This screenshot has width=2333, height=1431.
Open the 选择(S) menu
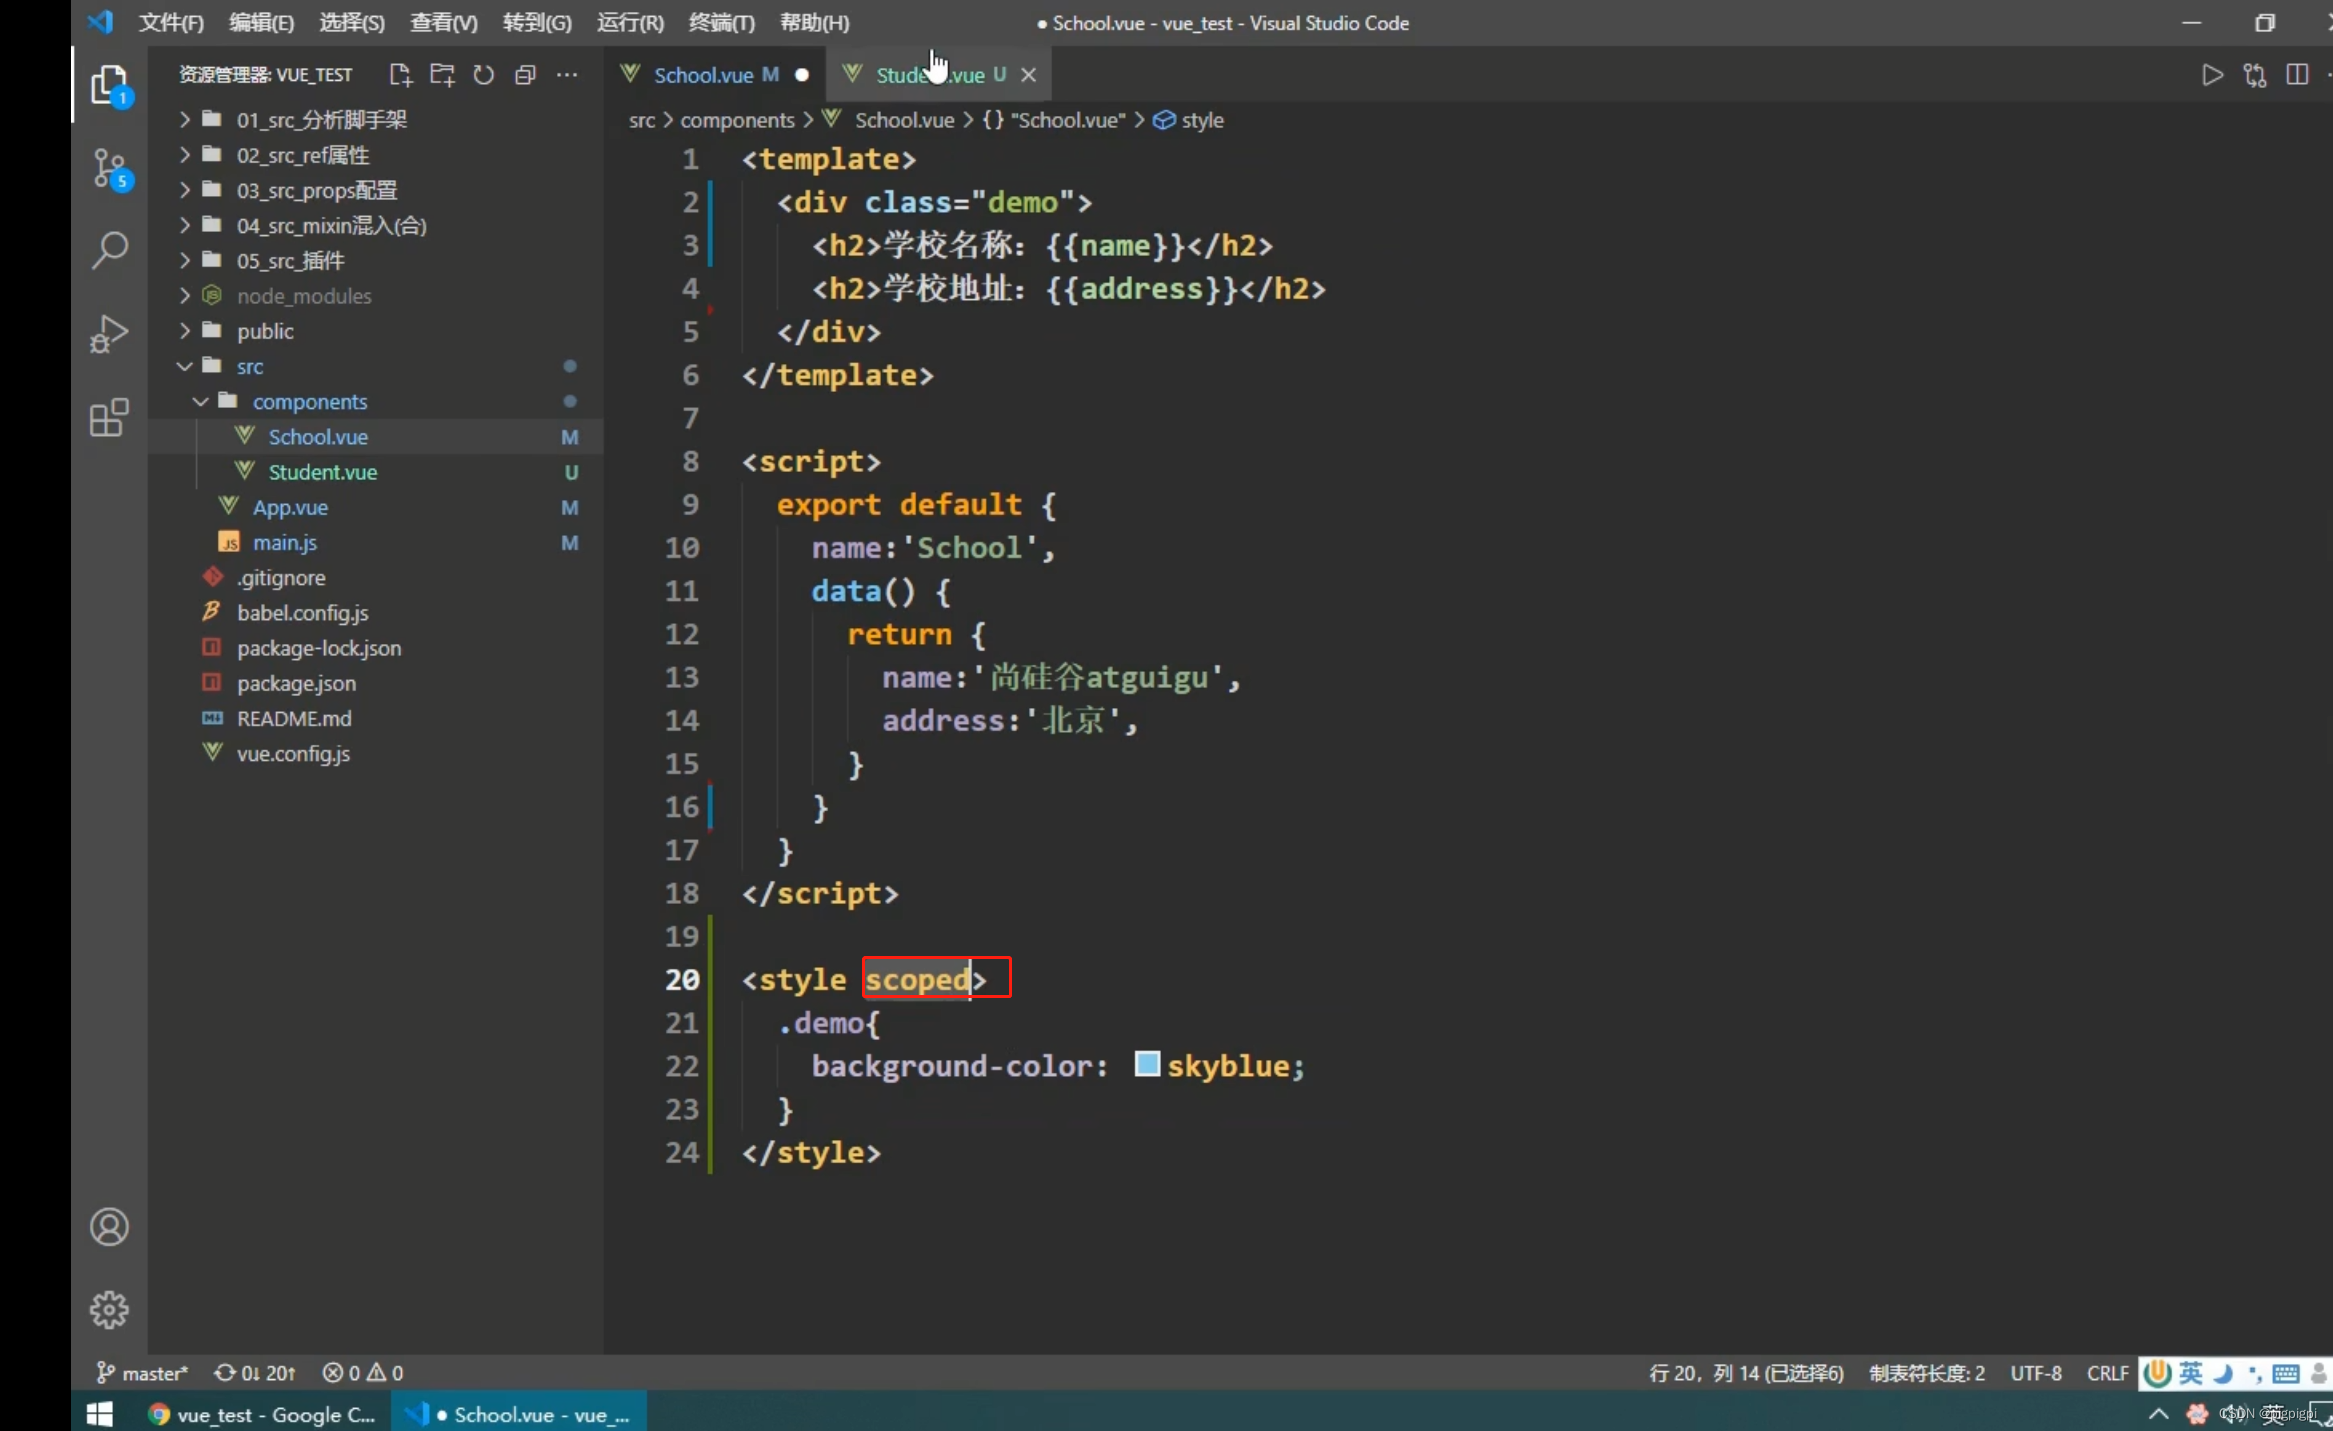(352, 22)
